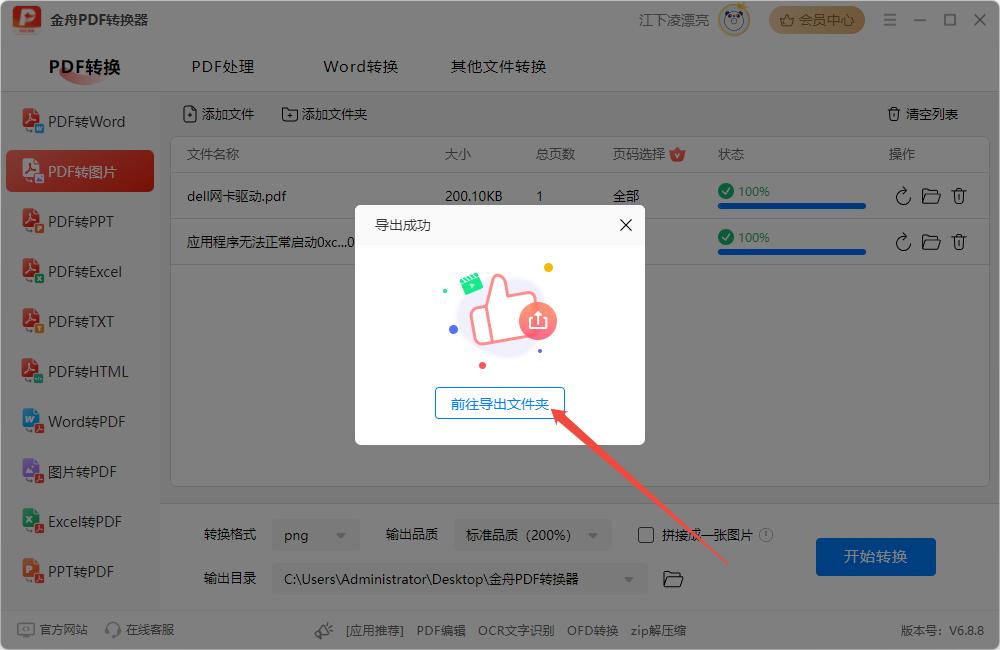
Task: Switch to the PDF转换 top tab
Action: 84,67
